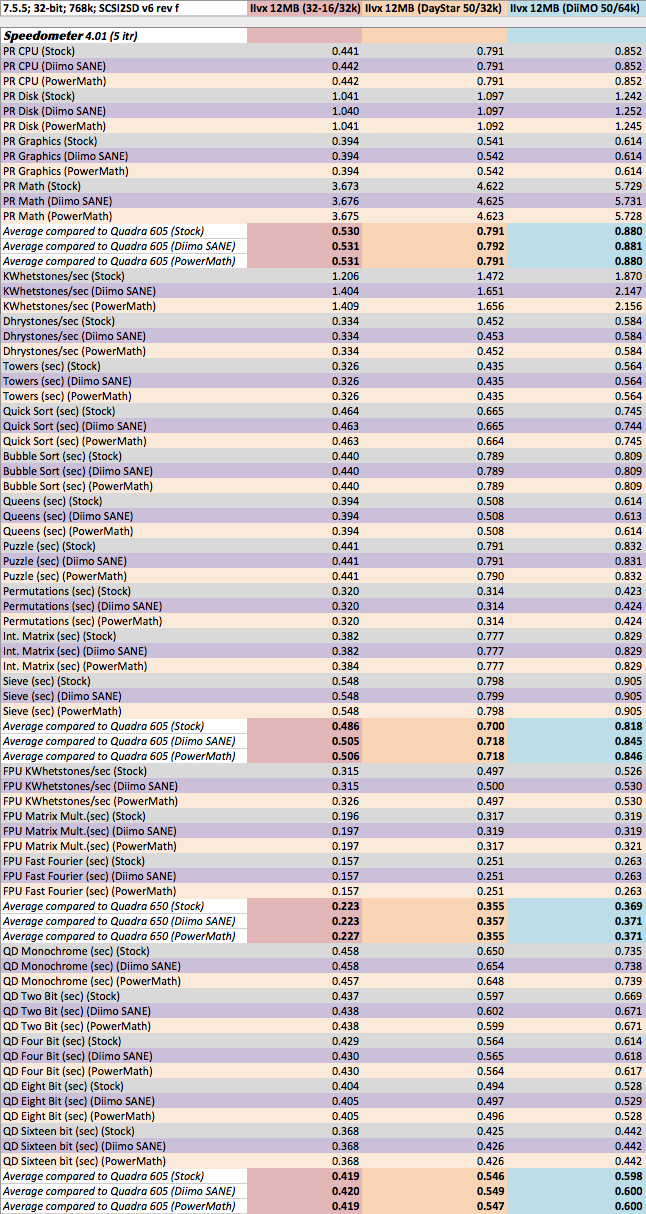Click the 1.092 PR Disk value
This screenshot has width=646, height=1214.
click(489, 126)
